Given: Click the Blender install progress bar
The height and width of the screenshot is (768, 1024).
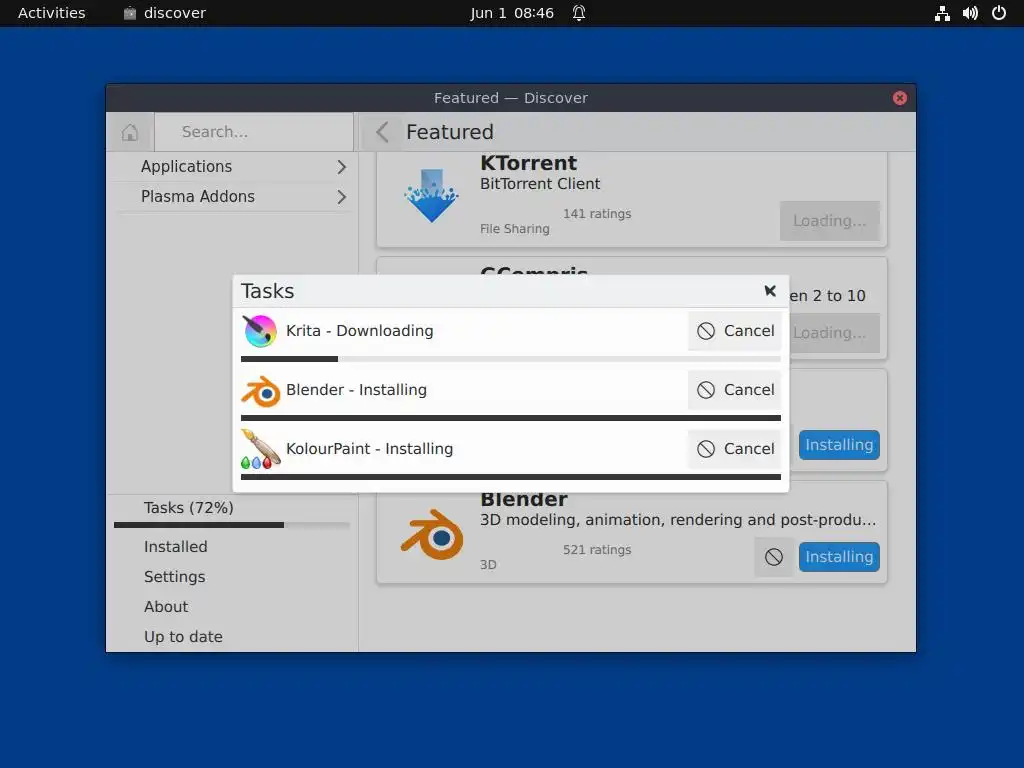Looking at the screenshot, I should coord(511,418).
